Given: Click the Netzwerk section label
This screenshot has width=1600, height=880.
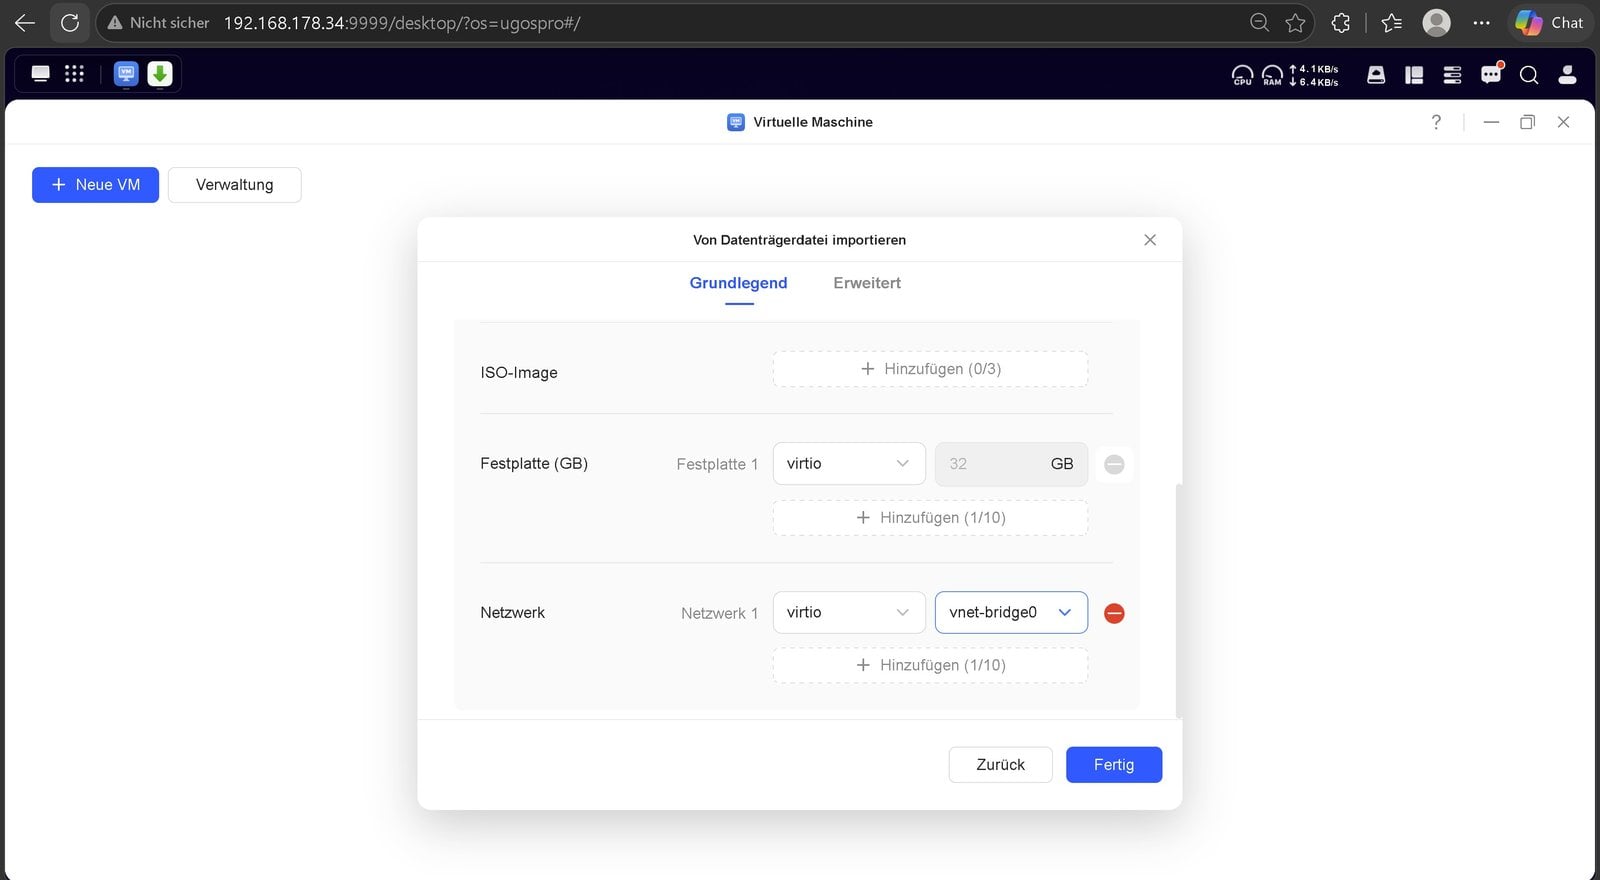Looking at the screenshot, I should point(512,613).
